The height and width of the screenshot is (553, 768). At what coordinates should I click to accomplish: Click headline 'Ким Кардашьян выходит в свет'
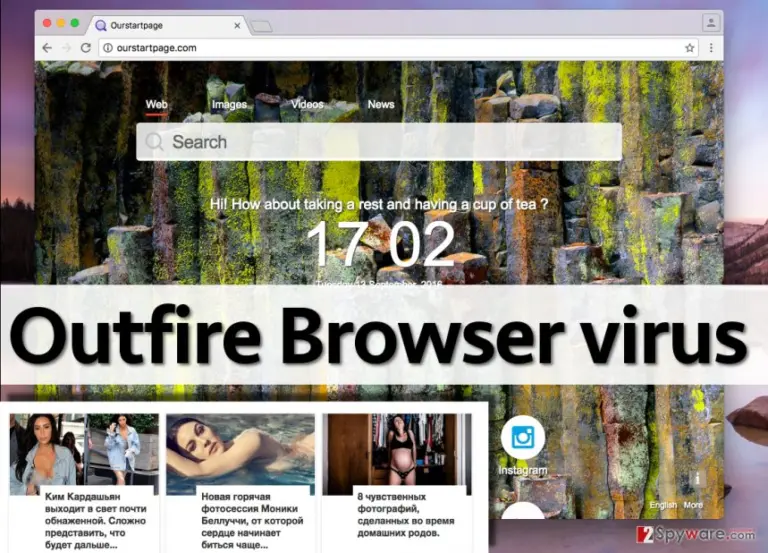[x=96, y=521]
